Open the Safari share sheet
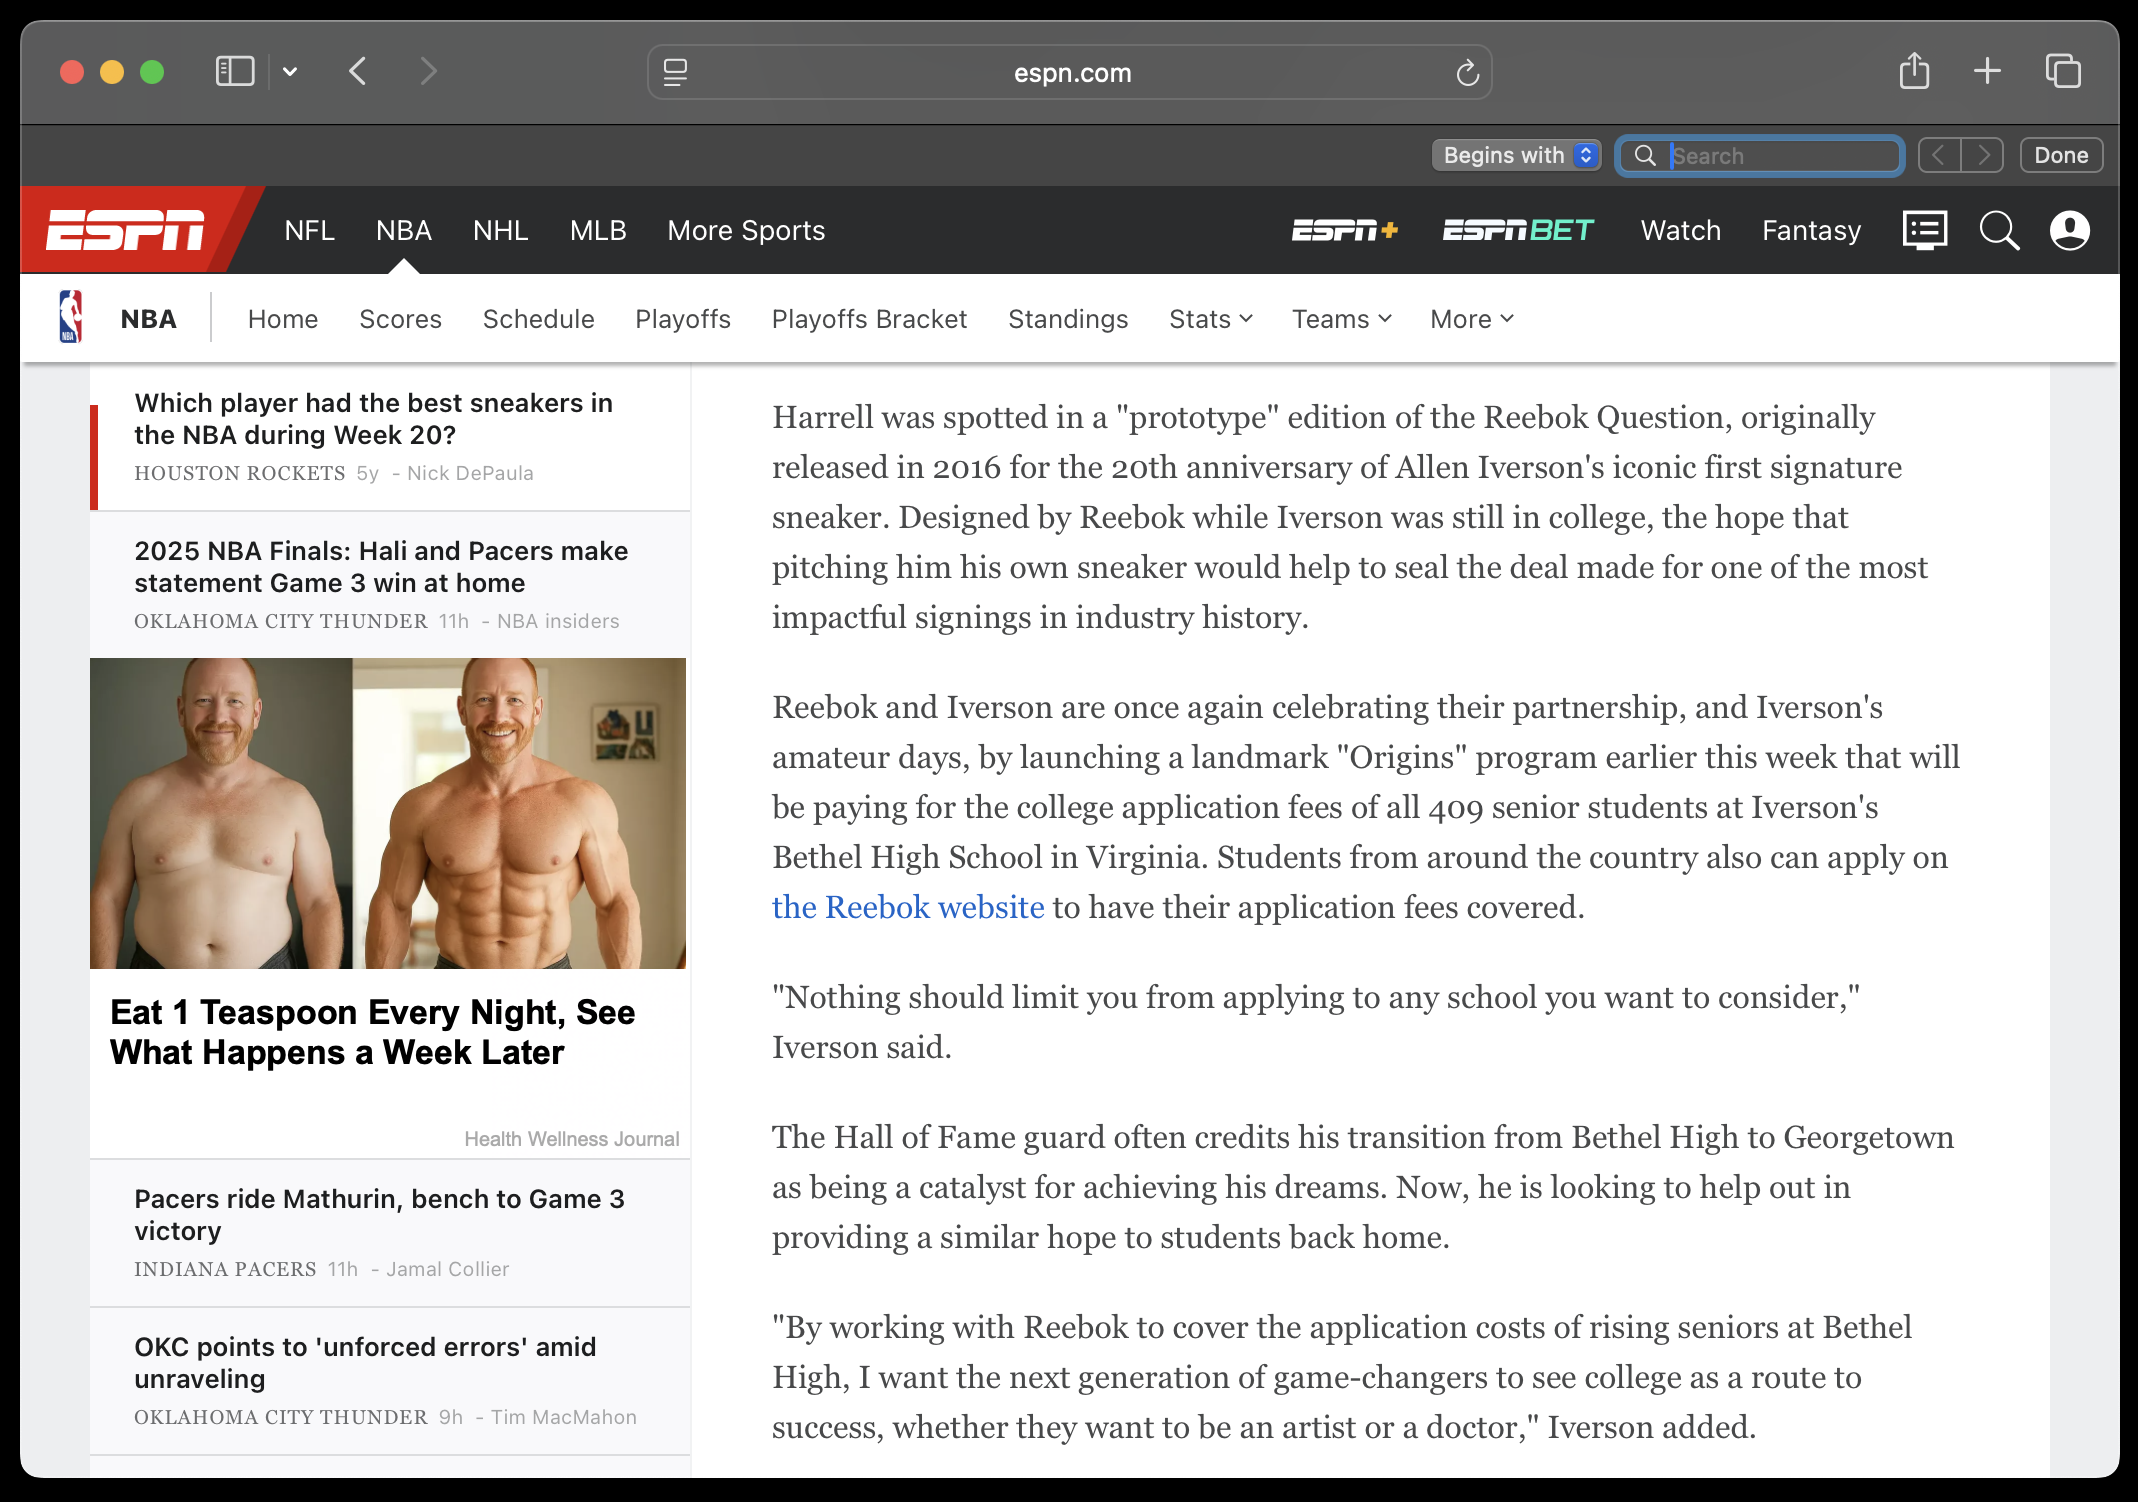2138x1502 pixels. pos(1914,72)
